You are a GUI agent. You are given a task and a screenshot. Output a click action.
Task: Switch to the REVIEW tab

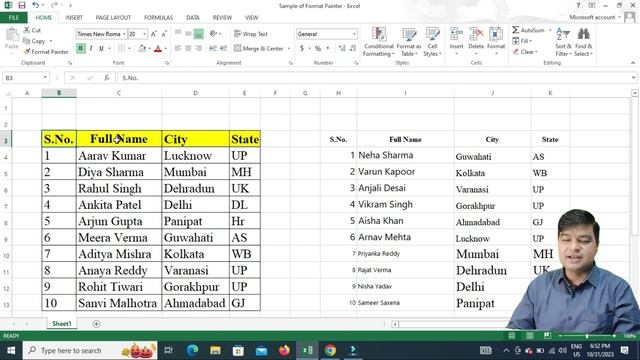point(222,18)
